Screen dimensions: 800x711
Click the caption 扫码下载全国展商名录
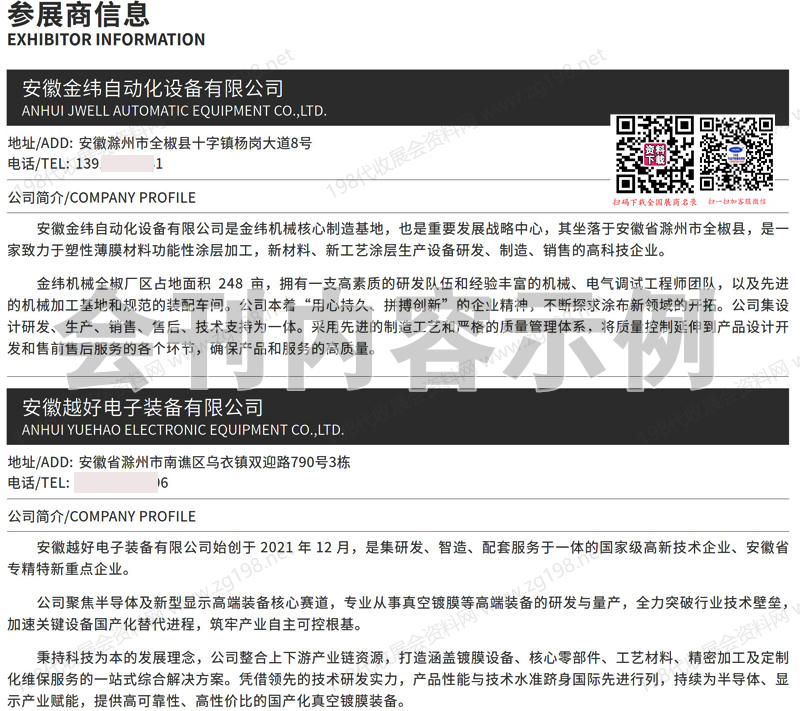pos(655,202)
